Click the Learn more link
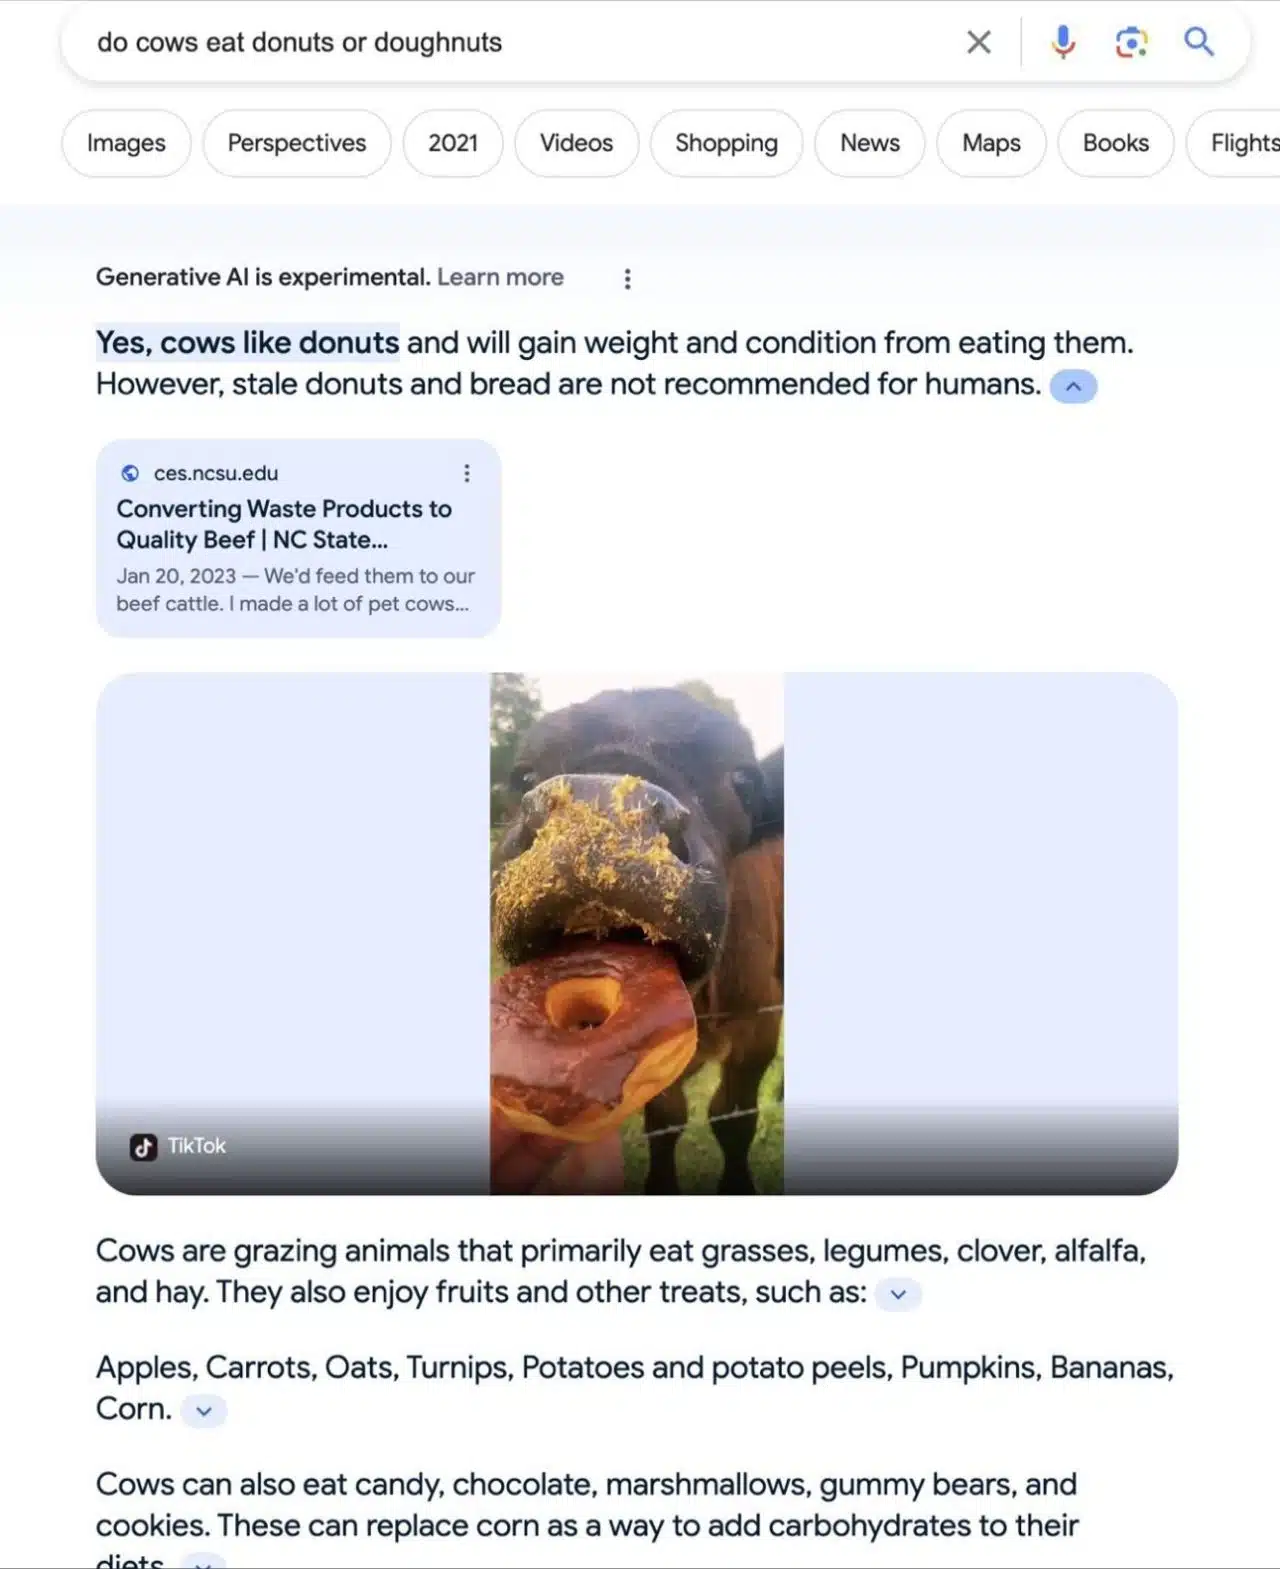Image resolution: width=1280 pixels, height=1569 pixels. [500, 277]
